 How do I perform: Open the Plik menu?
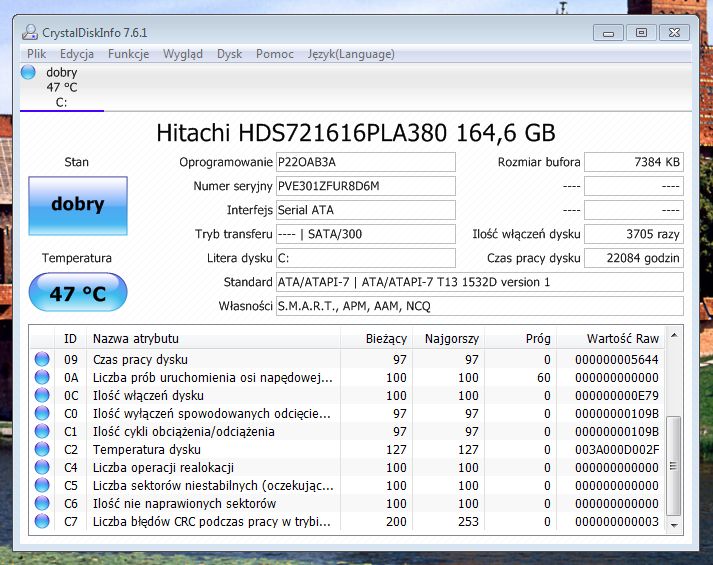pyautogui.click(x=36, y=54)
